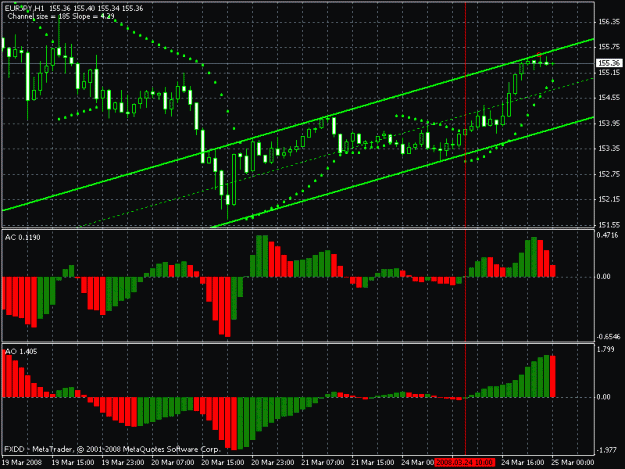Click the 'Channel size = 185 Slope = 4.29' label
Image resolution: width=625 pixels, height=469 pixels.
pos(61,16)
